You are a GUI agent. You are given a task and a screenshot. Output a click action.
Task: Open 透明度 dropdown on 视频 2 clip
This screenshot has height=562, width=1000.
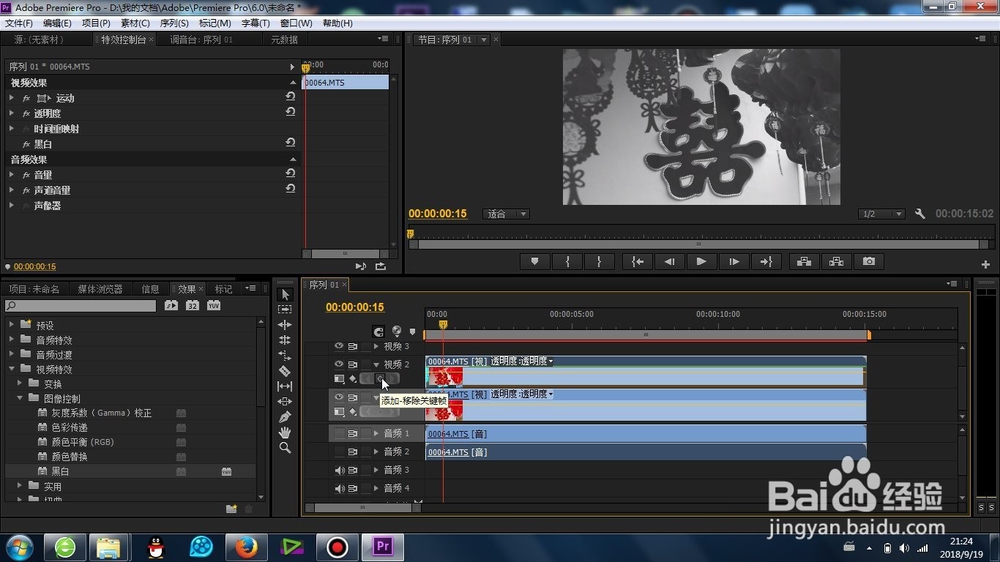pyautogui.click(x=551, y=361)
